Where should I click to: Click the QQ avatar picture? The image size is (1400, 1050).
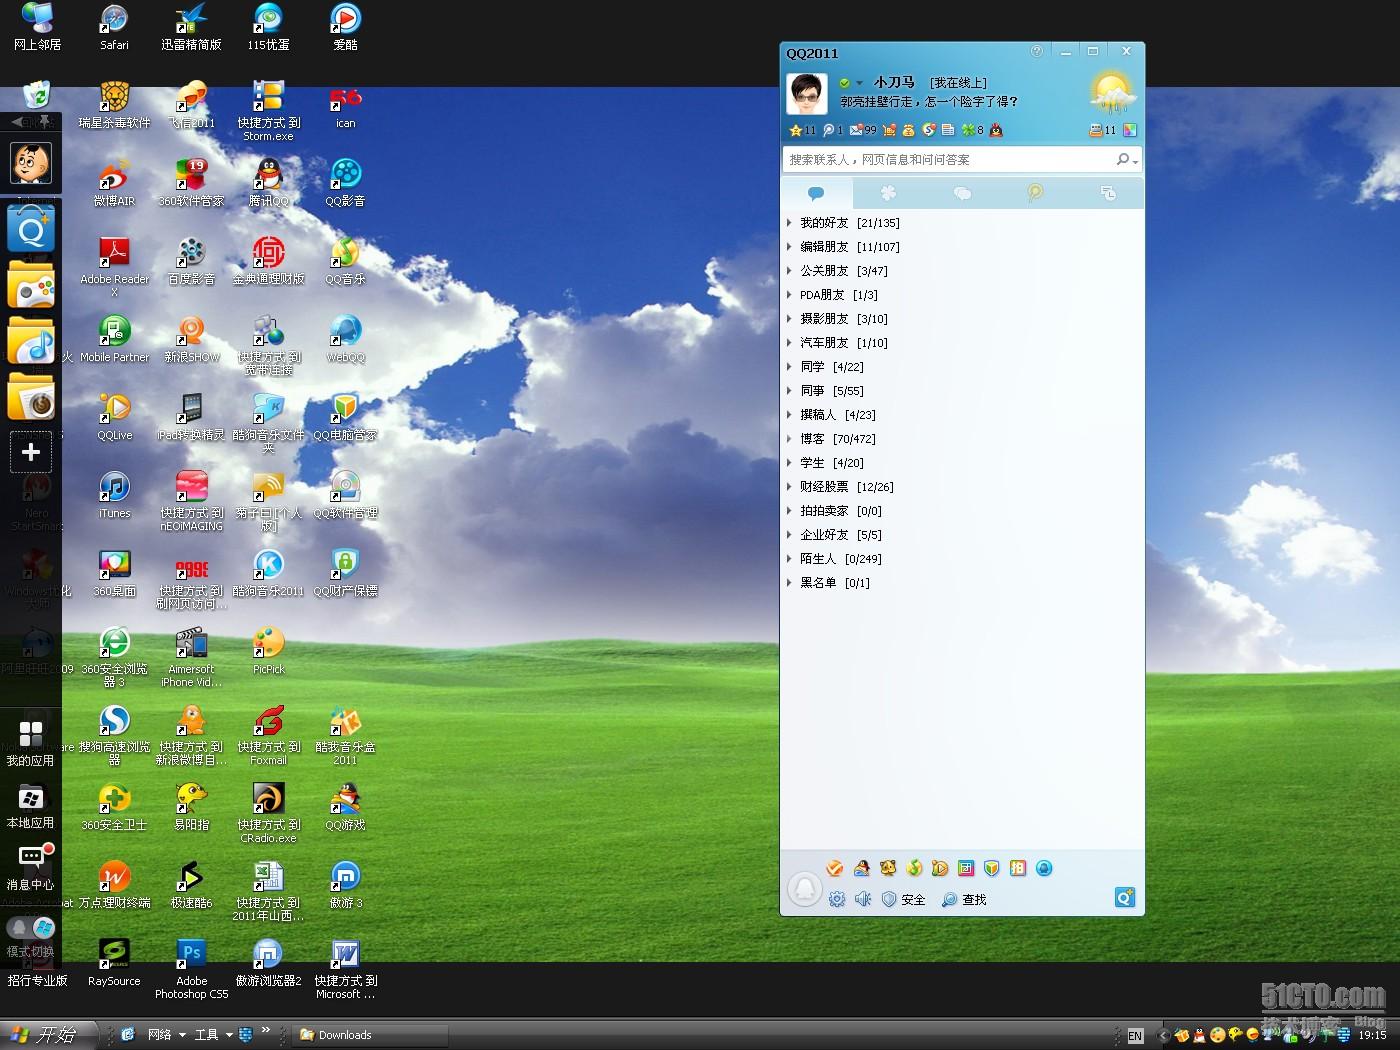click(807, 94)
